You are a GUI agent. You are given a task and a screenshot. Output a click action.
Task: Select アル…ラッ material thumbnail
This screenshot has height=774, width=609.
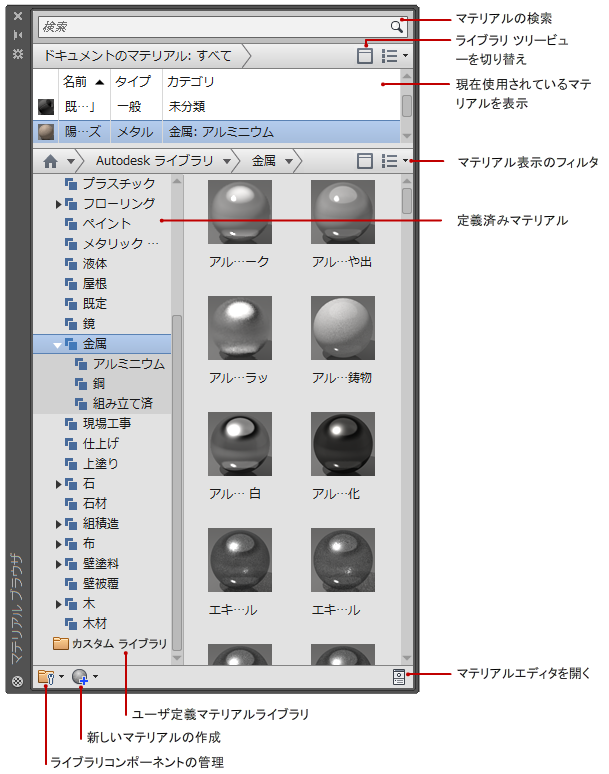coord(239,328)
